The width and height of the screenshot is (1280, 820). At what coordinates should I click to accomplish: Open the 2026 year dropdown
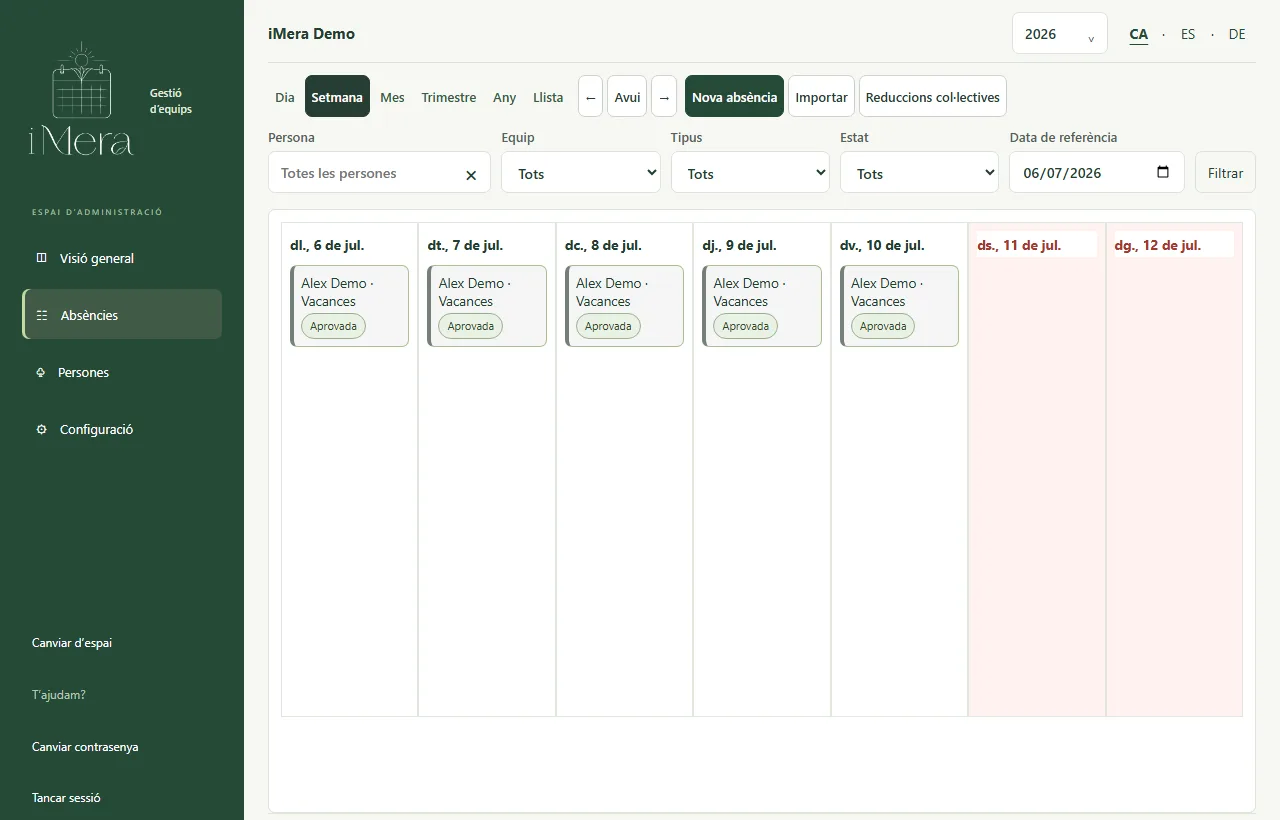[1060, 33]
